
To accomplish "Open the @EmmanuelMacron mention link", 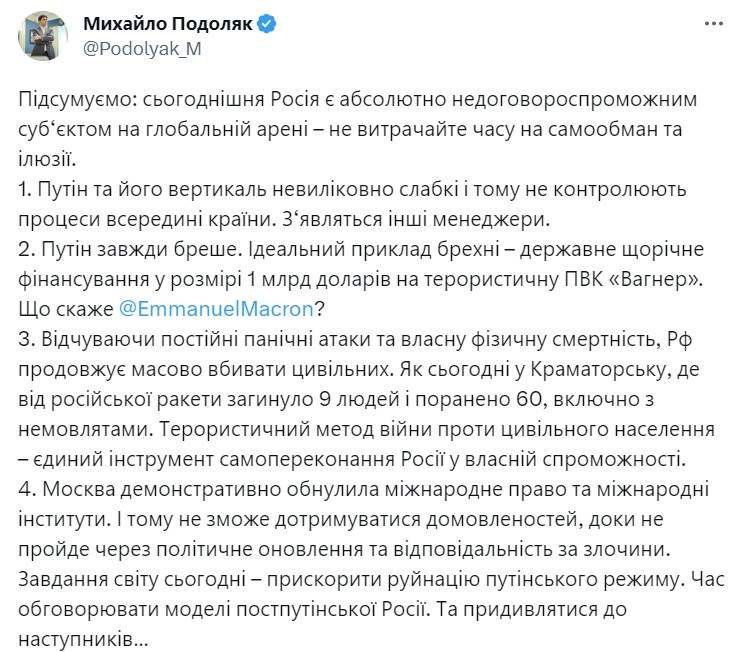I will click(216, 309).
